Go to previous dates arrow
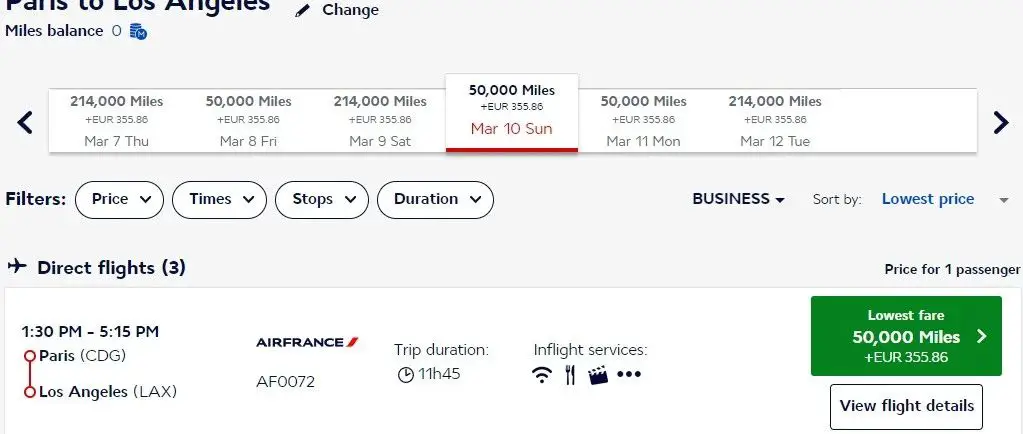This screenshot has width=1023, height=434. click(x=26, y=122)
